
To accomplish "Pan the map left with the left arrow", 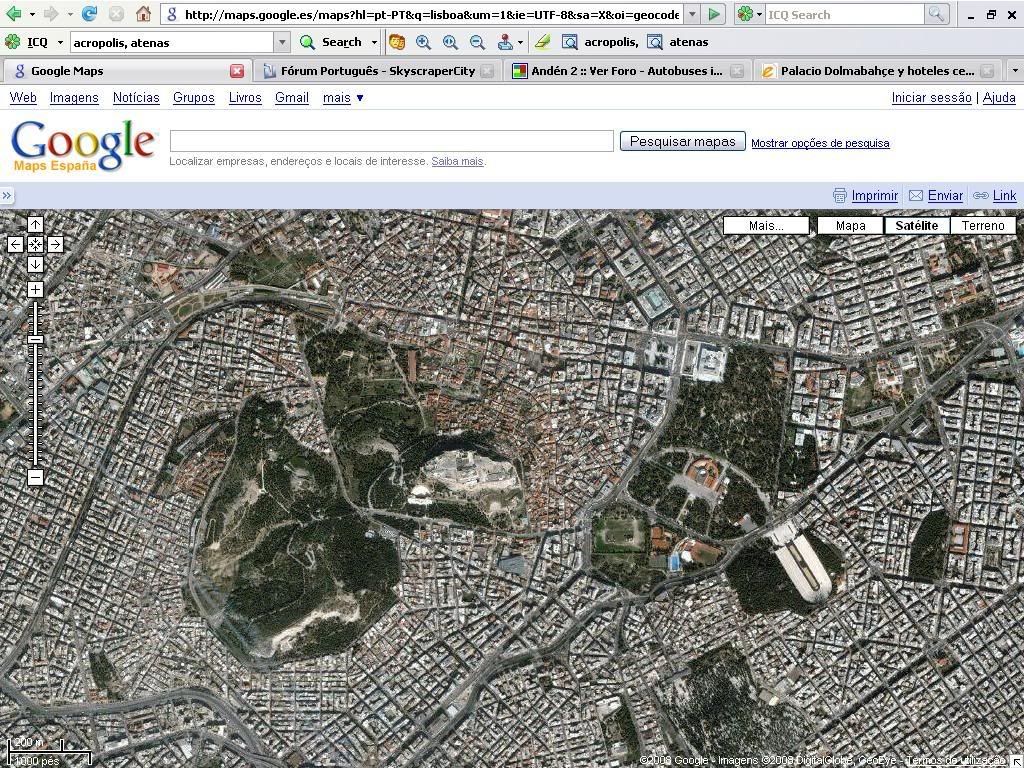I will pos(16,244).
